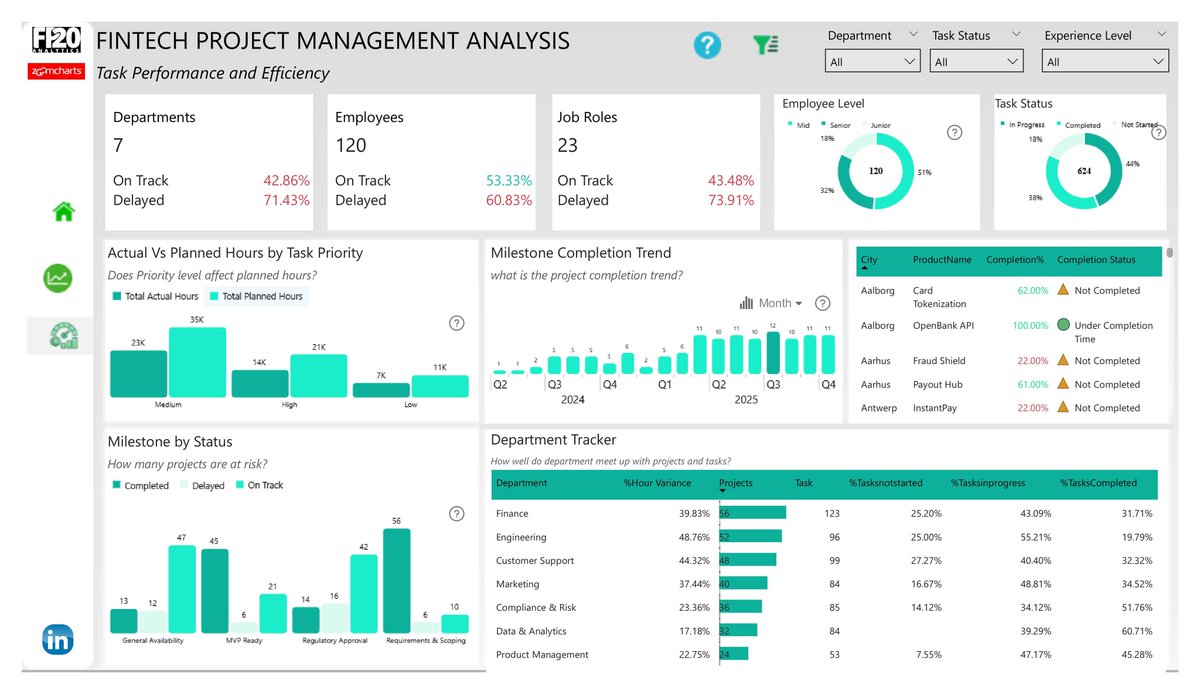Select the LinkedIn icon at the bottom left
The width and height of the screenshot is (1200, 694).
pyautogui.click(x=58, y=641)
